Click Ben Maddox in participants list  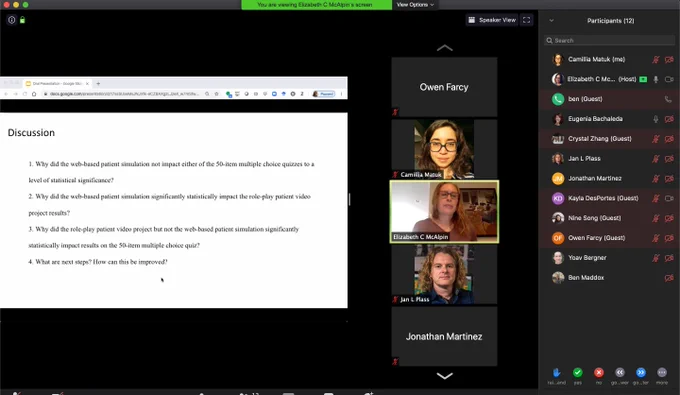tap(609, 277)
